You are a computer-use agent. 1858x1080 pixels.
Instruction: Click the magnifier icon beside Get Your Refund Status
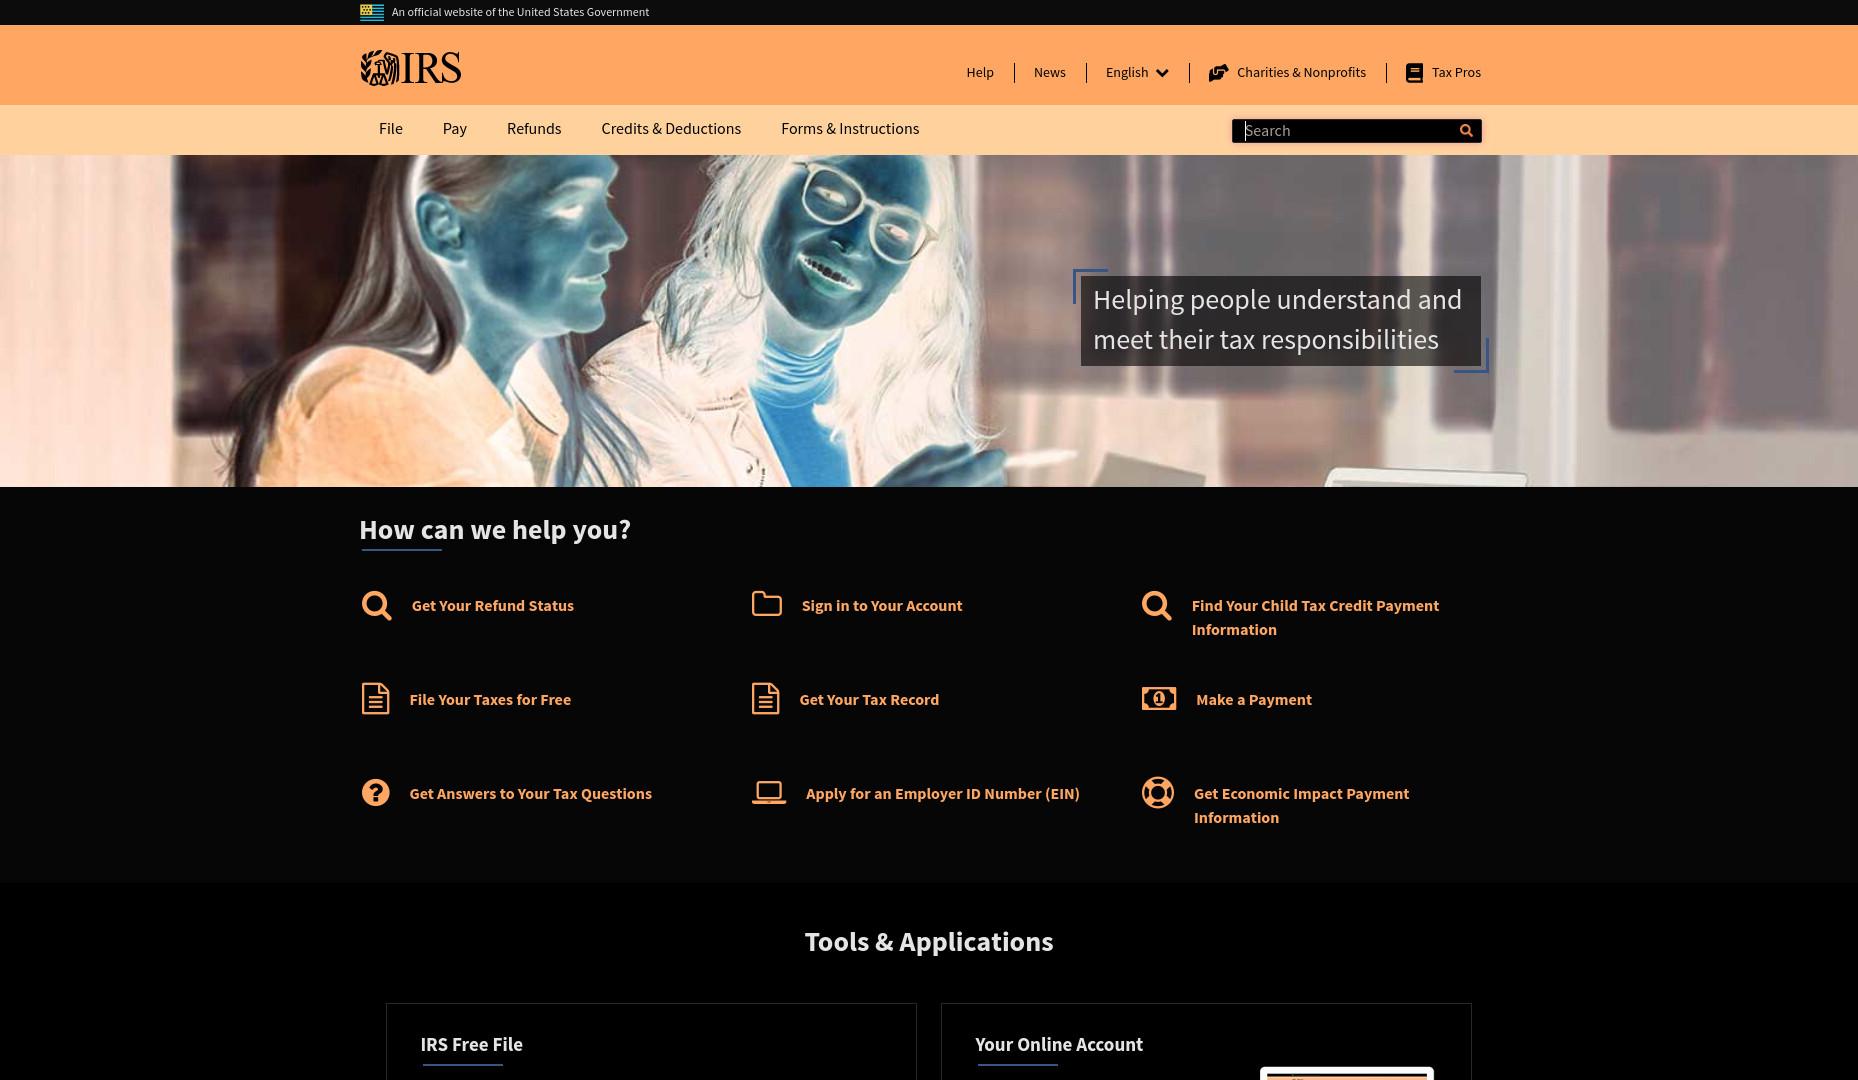(x=376, y=605)
